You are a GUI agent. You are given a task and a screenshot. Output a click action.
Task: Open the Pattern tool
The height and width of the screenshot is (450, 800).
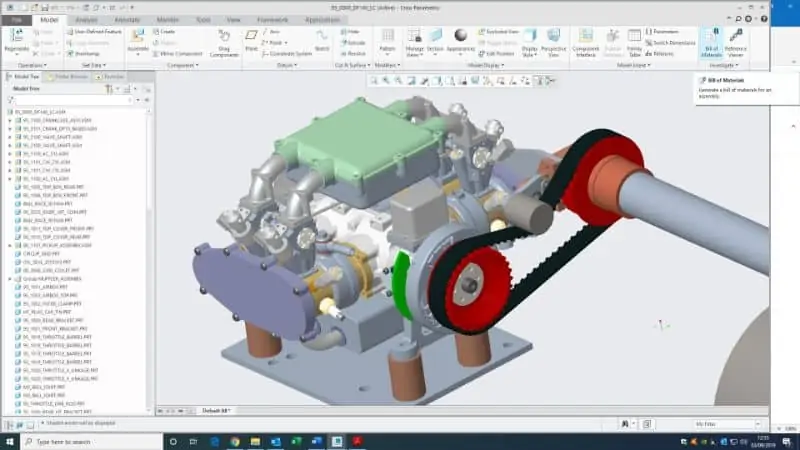click(387, 40)
